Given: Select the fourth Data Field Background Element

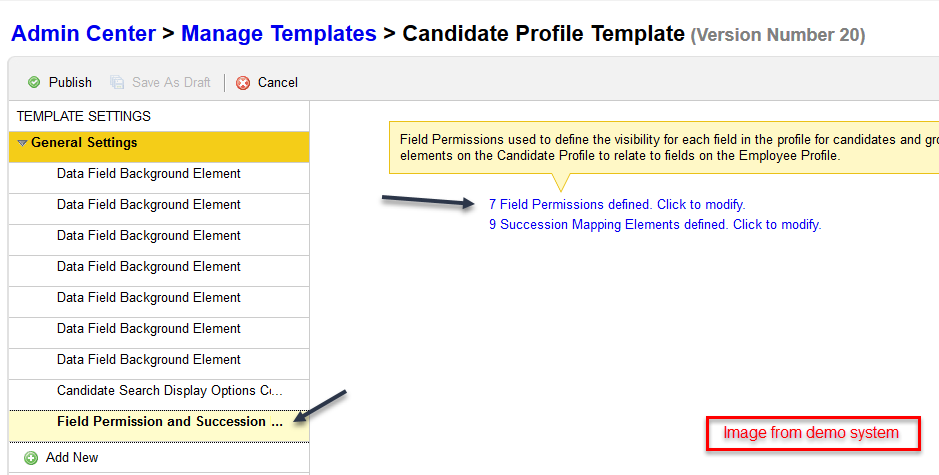Looking at the screenshot, I should click(159, 267).
